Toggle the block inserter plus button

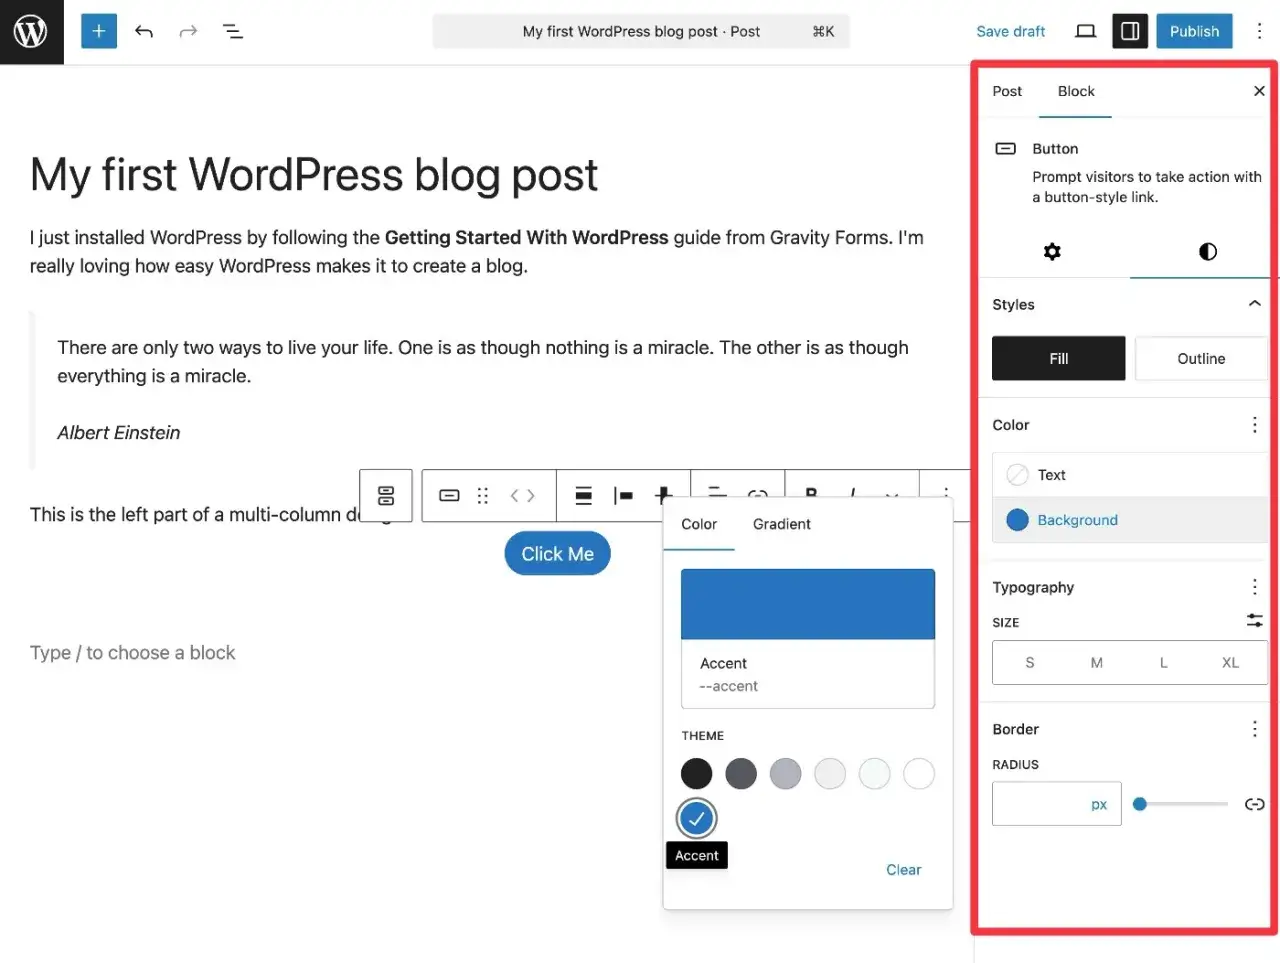(98, 31)
